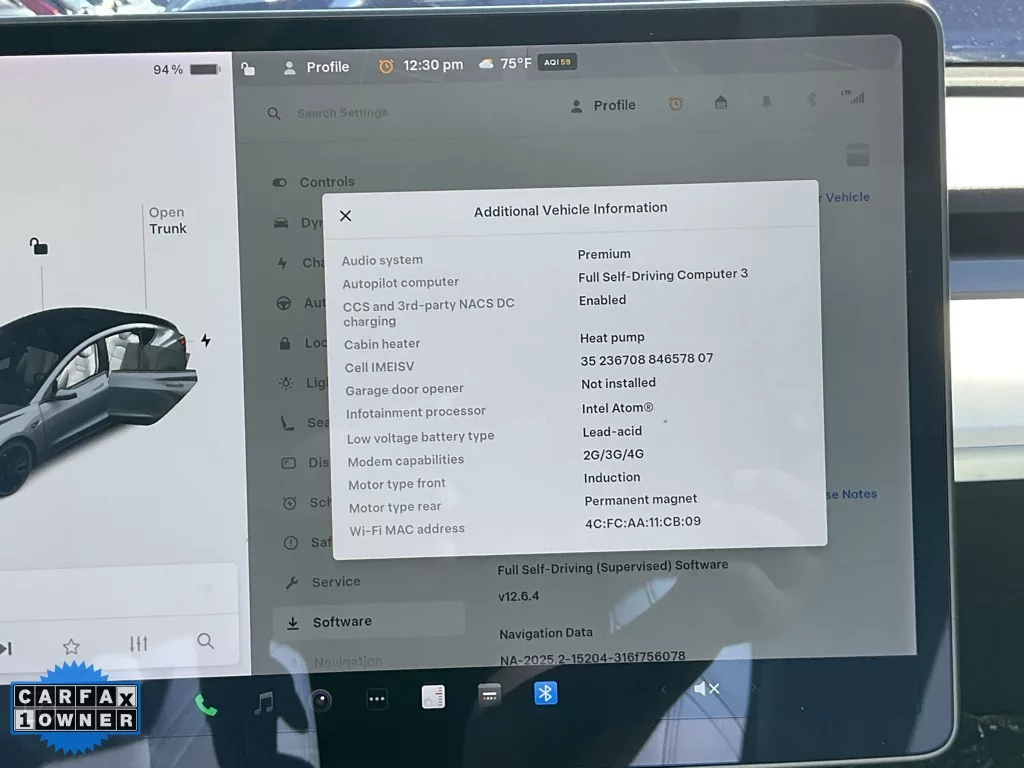
Task: Close the Additional Vehicle Information dialog
Action: click(345, 216)
